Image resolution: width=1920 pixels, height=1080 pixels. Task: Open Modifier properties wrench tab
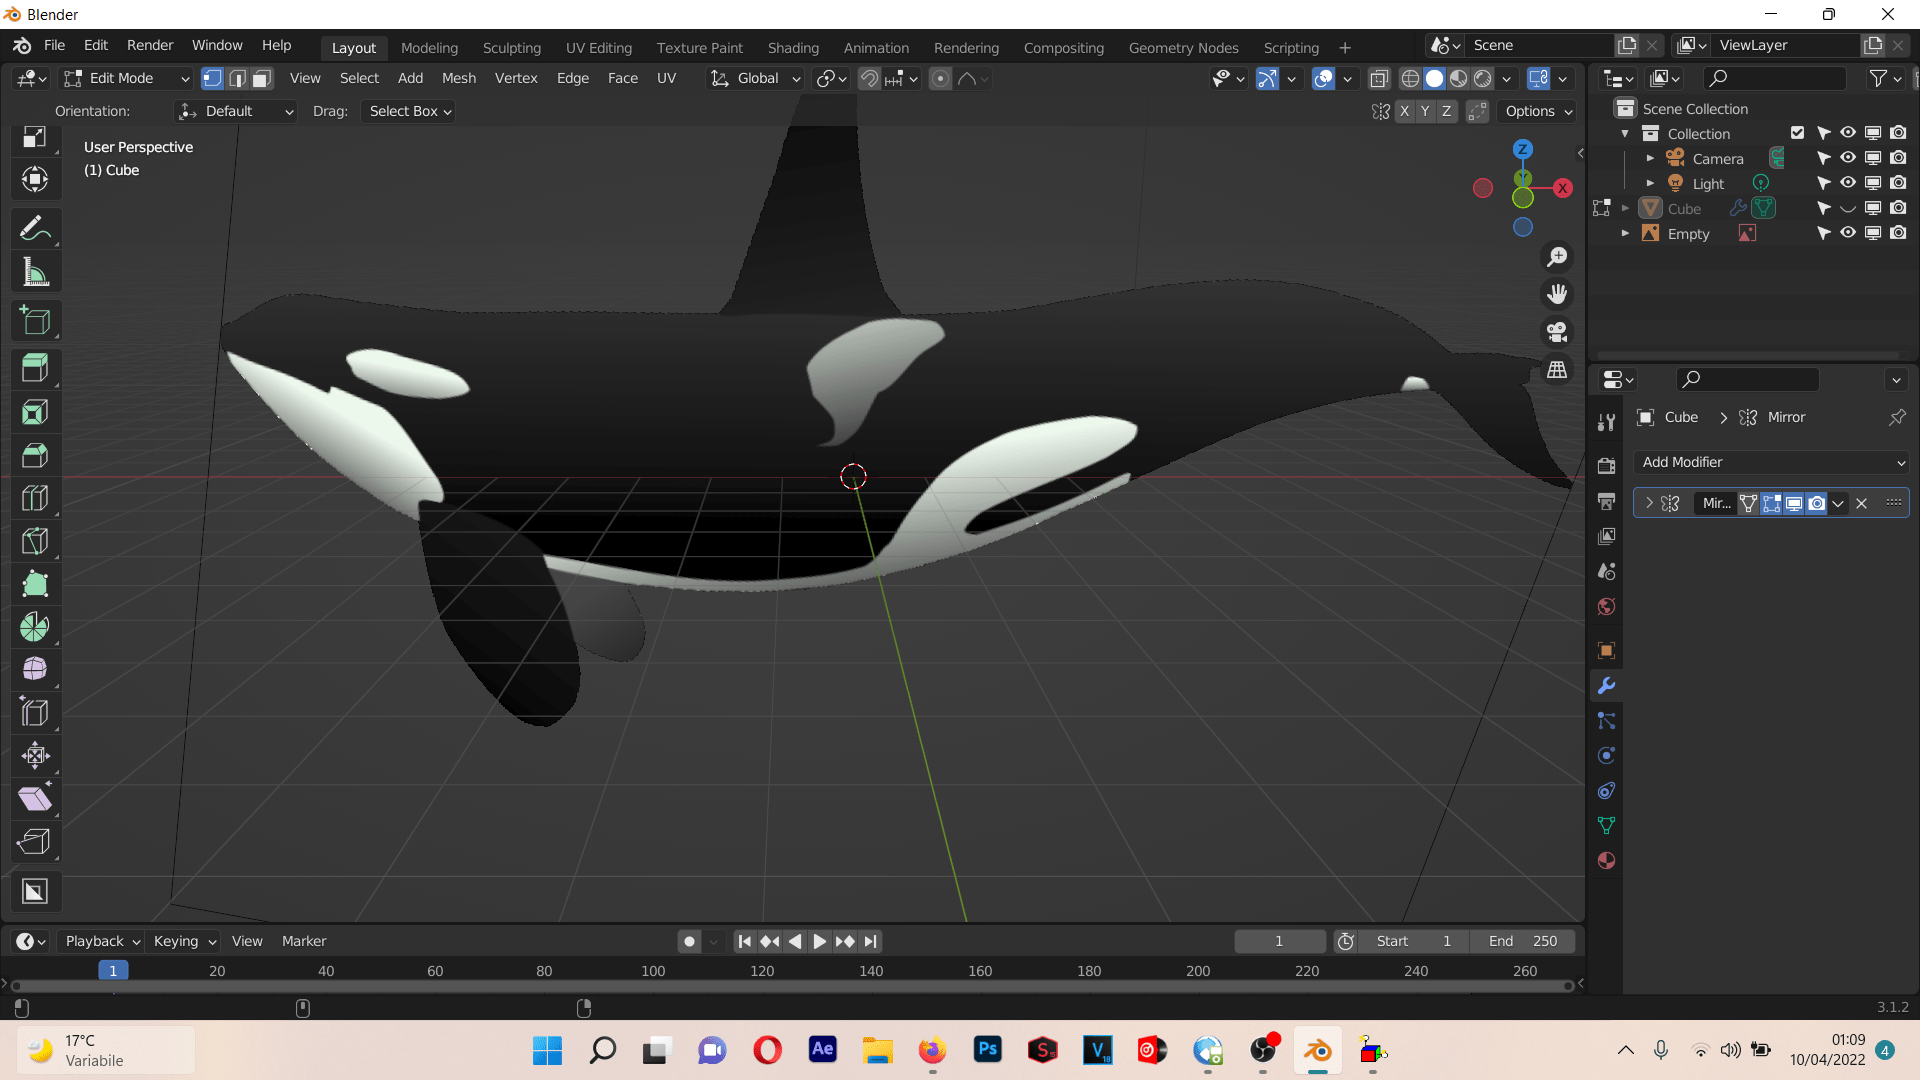pyautogui.click(x=1606, y=686)
